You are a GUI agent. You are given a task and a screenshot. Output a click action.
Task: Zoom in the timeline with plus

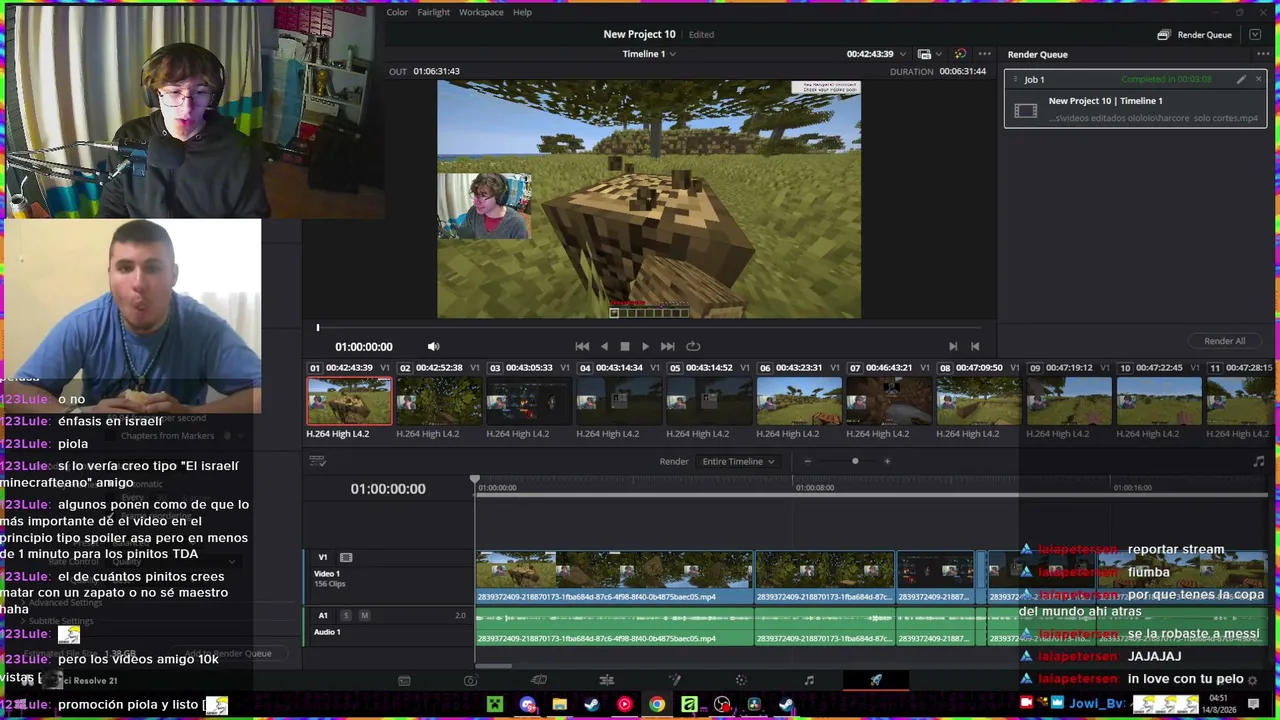[x=887, y=461]
